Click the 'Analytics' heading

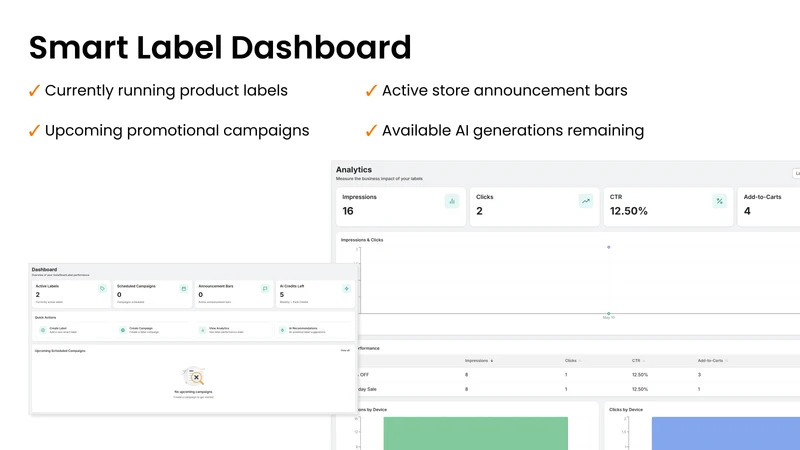(354, 169)
